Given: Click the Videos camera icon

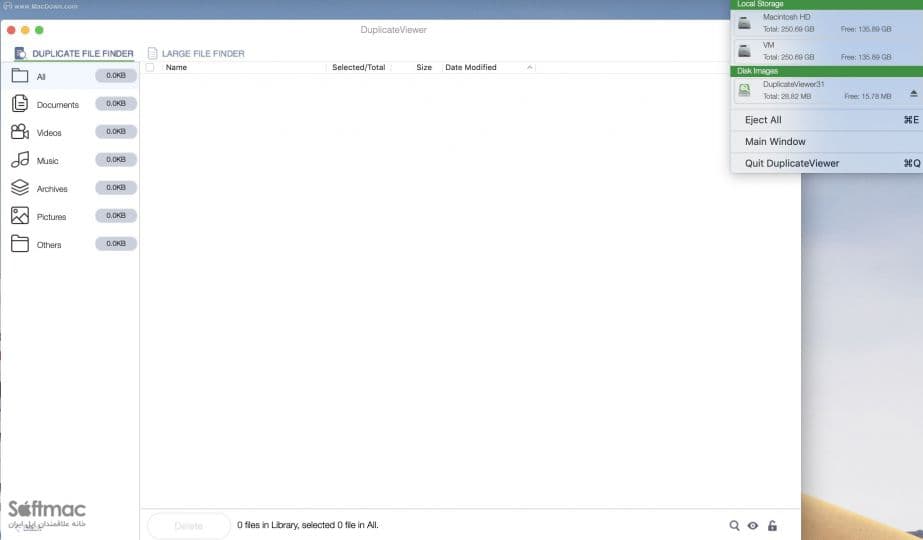Looking at the screenshot, I should (x=19, y=131).
